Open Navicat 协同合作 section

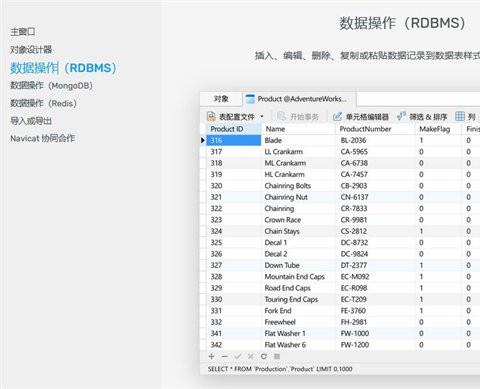43,138
